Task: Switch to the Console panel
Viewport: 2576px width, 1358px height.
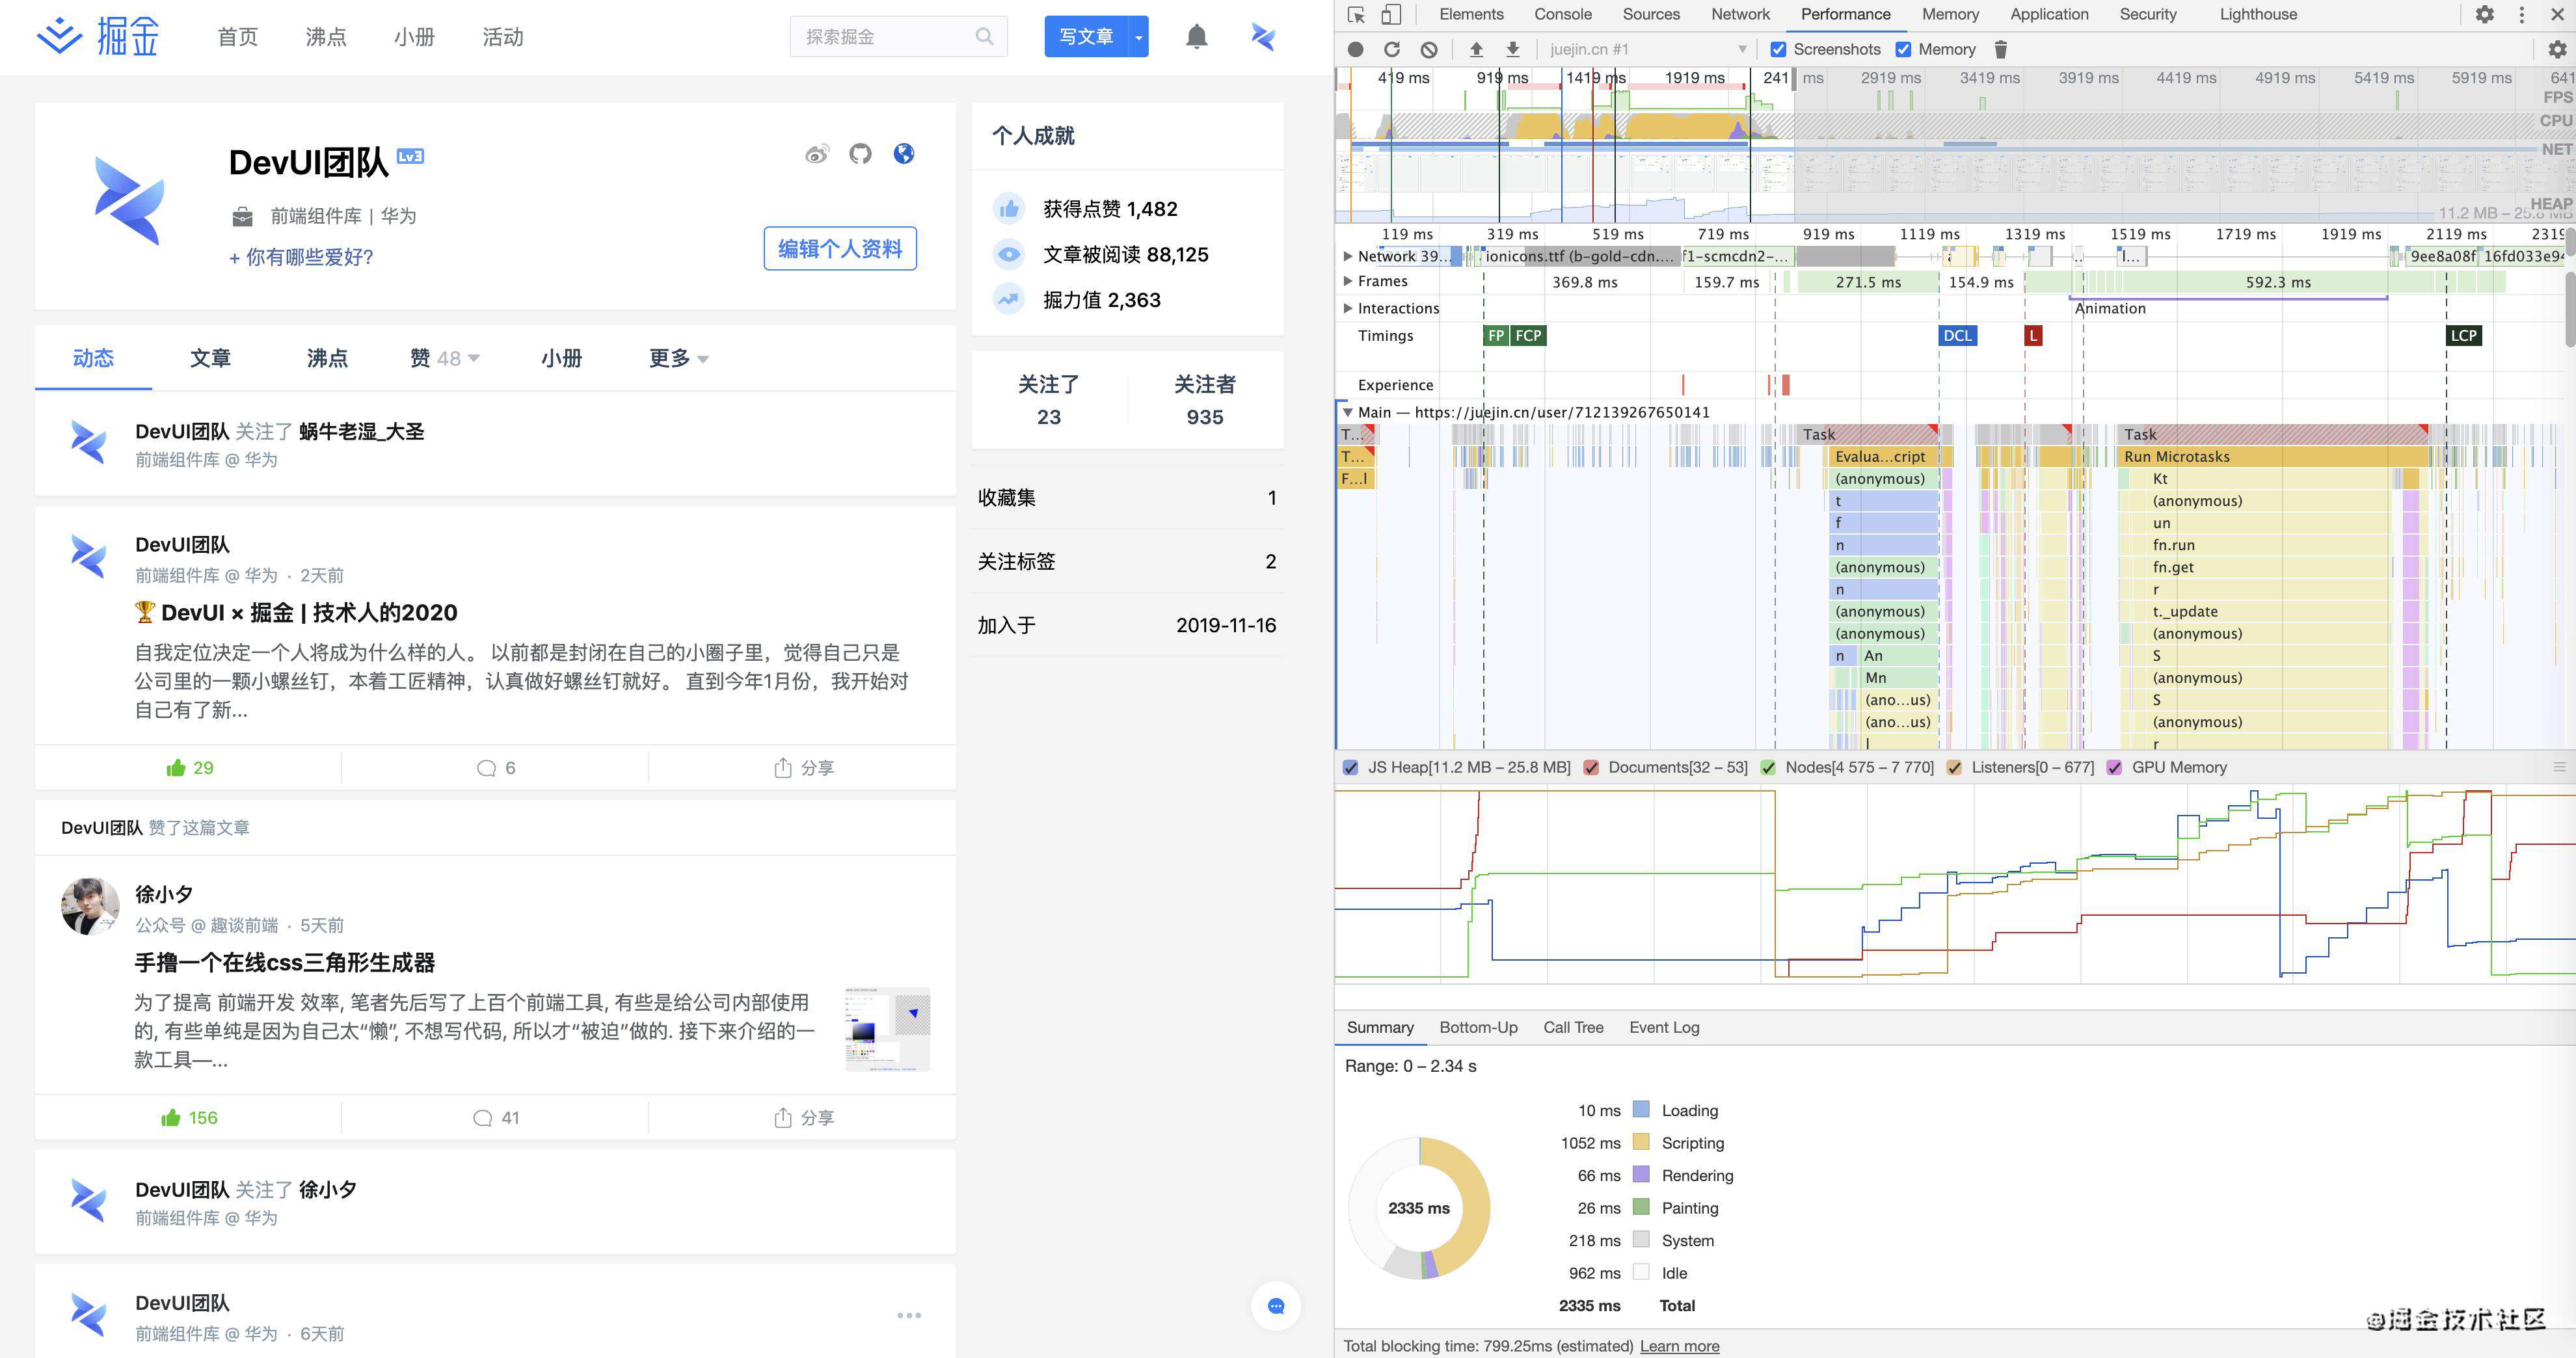Action: (x=1563, y=14)
